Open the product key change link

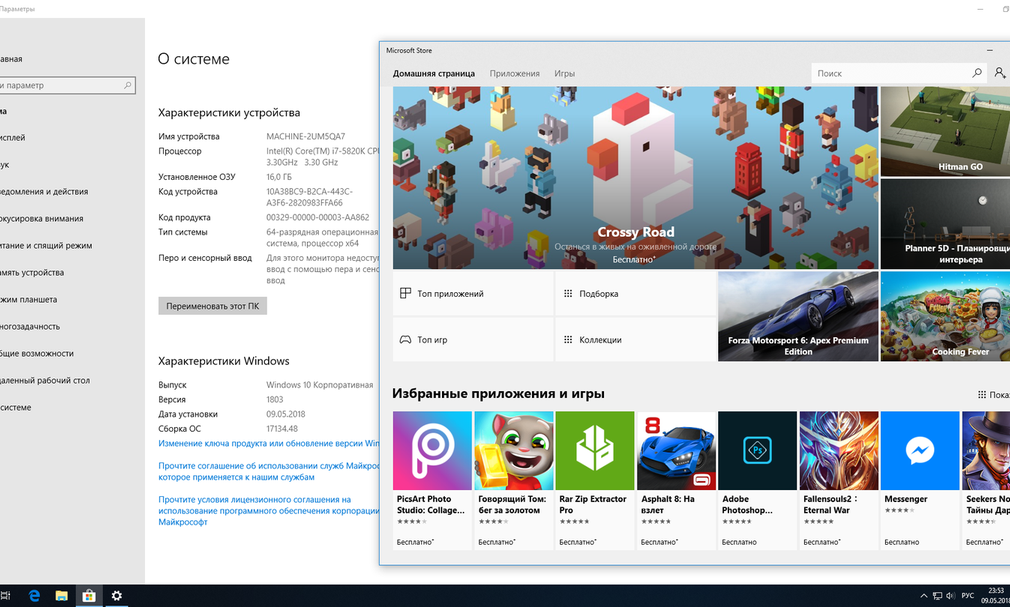(269, 443)
